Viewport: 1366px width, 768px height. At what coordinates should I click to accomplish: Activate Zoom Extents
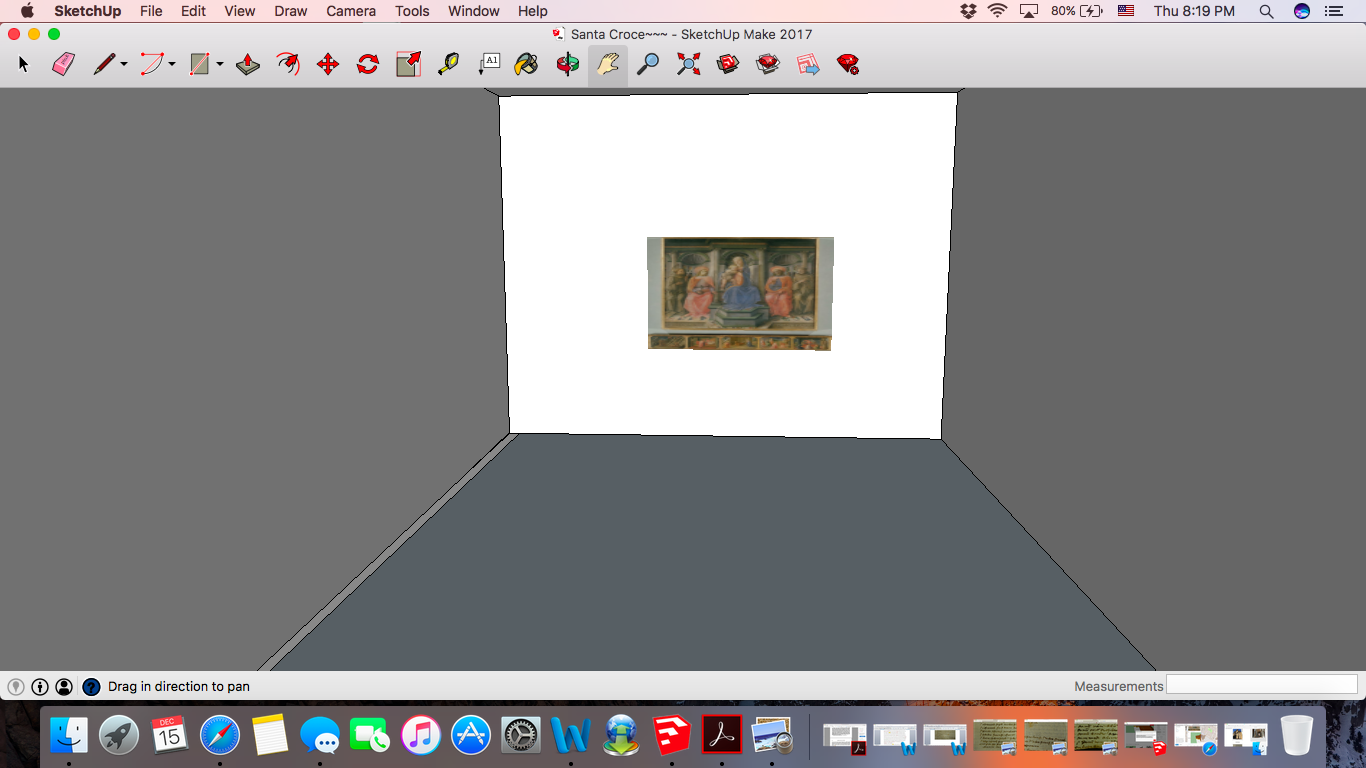point(688,65)
